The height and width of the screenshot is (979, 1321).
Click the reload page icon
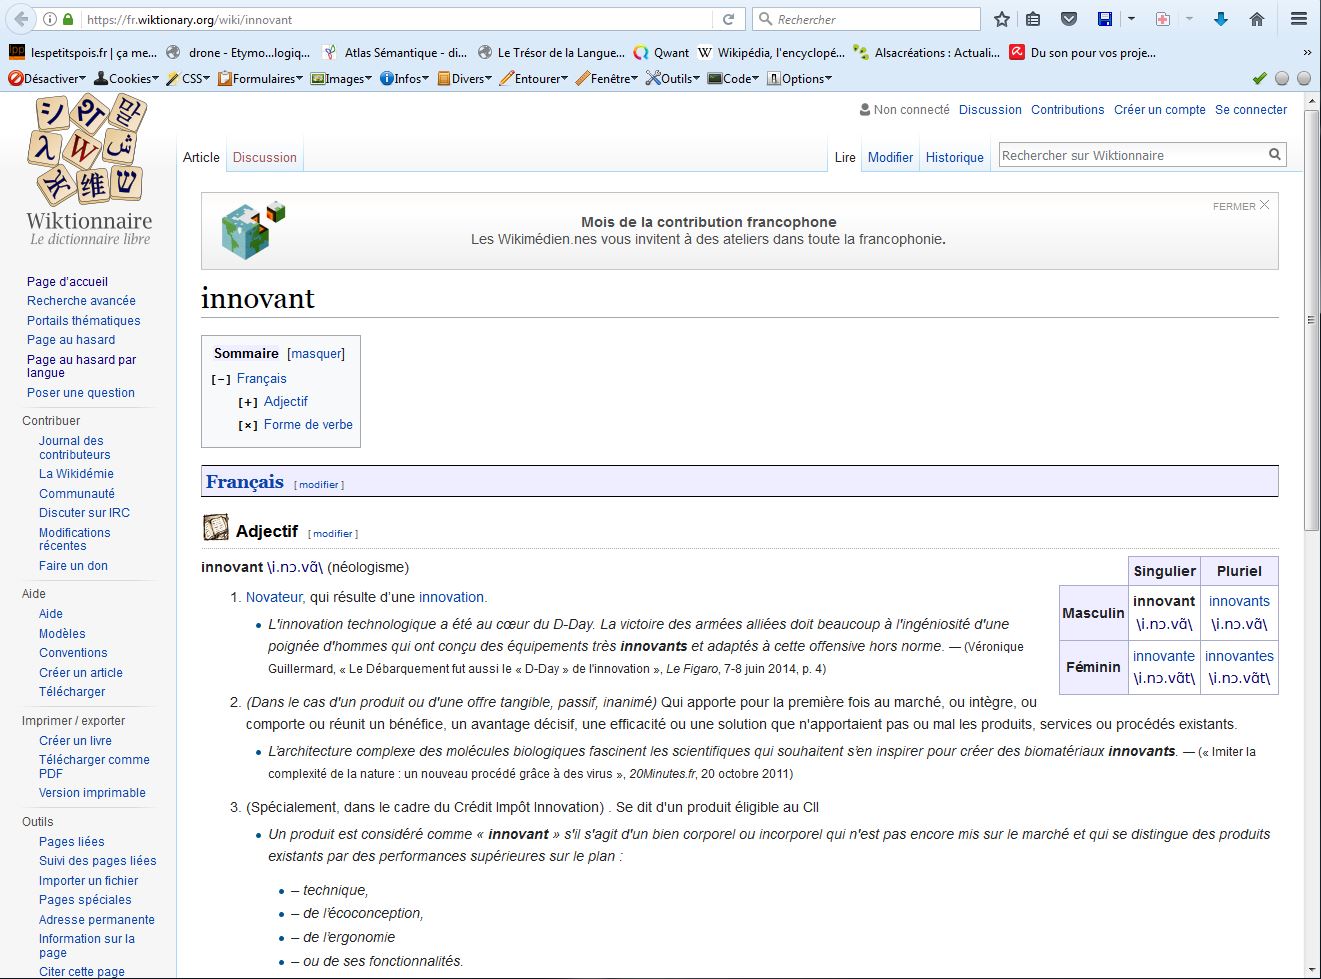[x=729, y=19]
